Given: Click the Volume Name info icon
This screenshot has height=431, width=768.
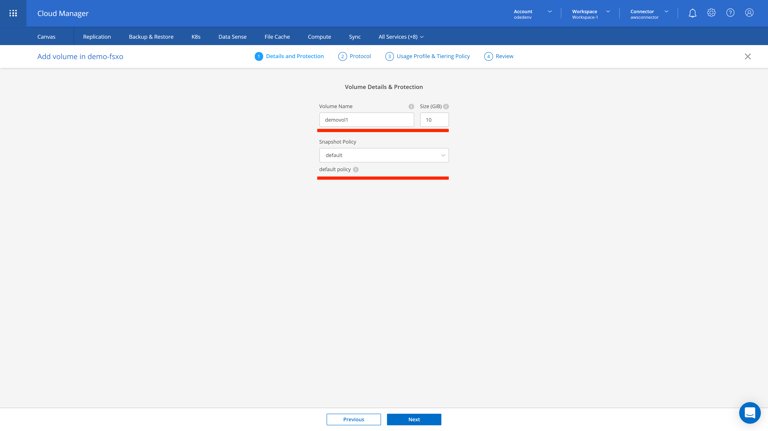Looking at the screenshot, I should [411, 106].
